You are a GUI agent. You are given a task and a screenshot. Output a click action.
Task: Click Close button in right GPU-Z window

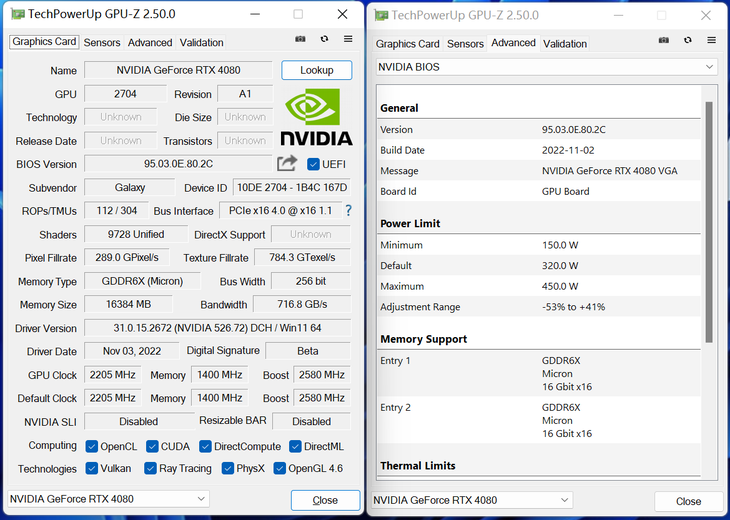(689, 501)
